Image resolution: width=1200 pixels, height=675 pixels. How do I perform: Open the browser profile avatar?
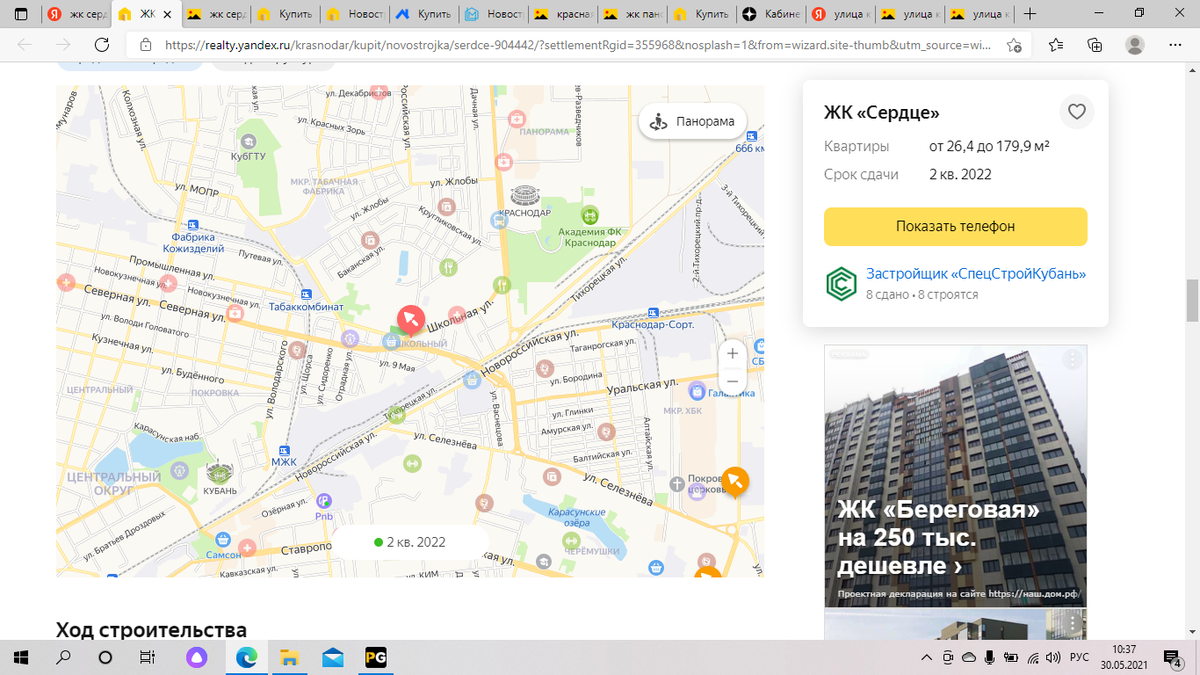pyautogui.click(x=1135, y=45)
